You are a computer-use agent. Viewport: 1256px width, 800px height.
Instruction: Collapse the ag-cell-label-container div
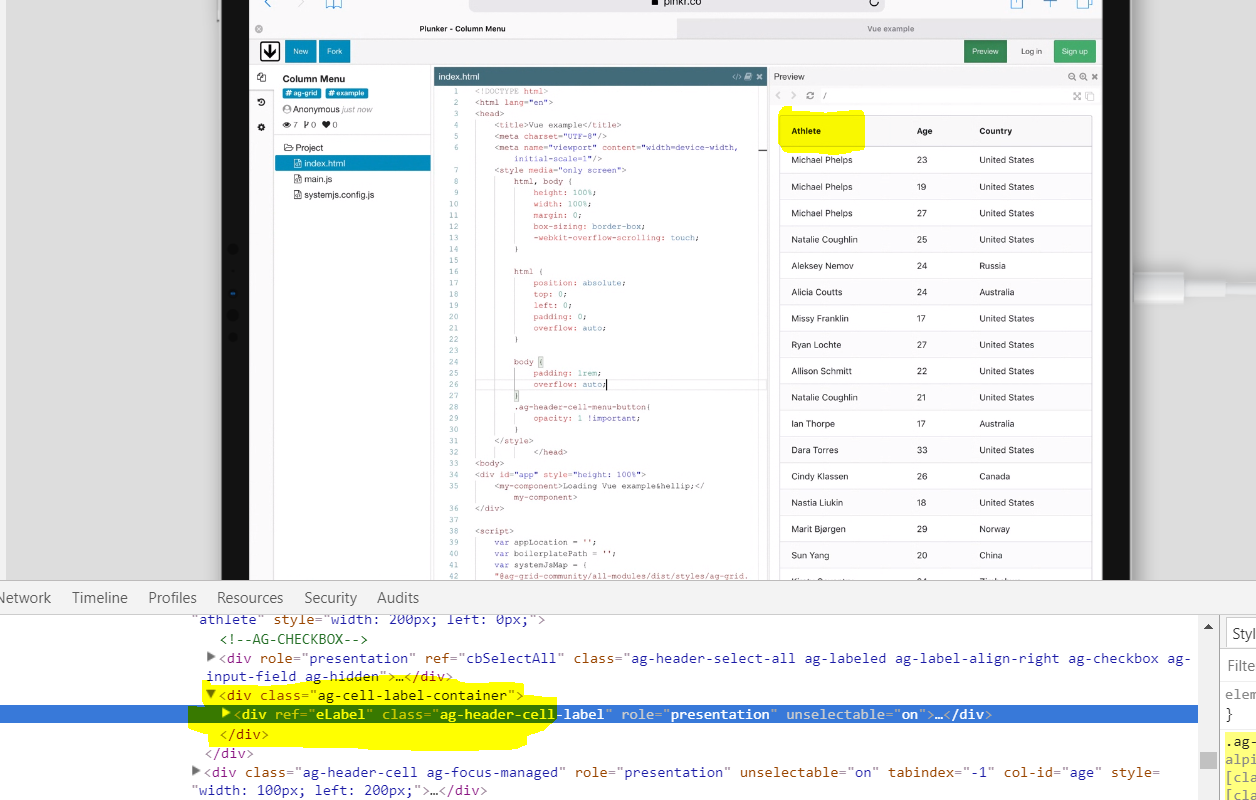(x=211, y=693)
